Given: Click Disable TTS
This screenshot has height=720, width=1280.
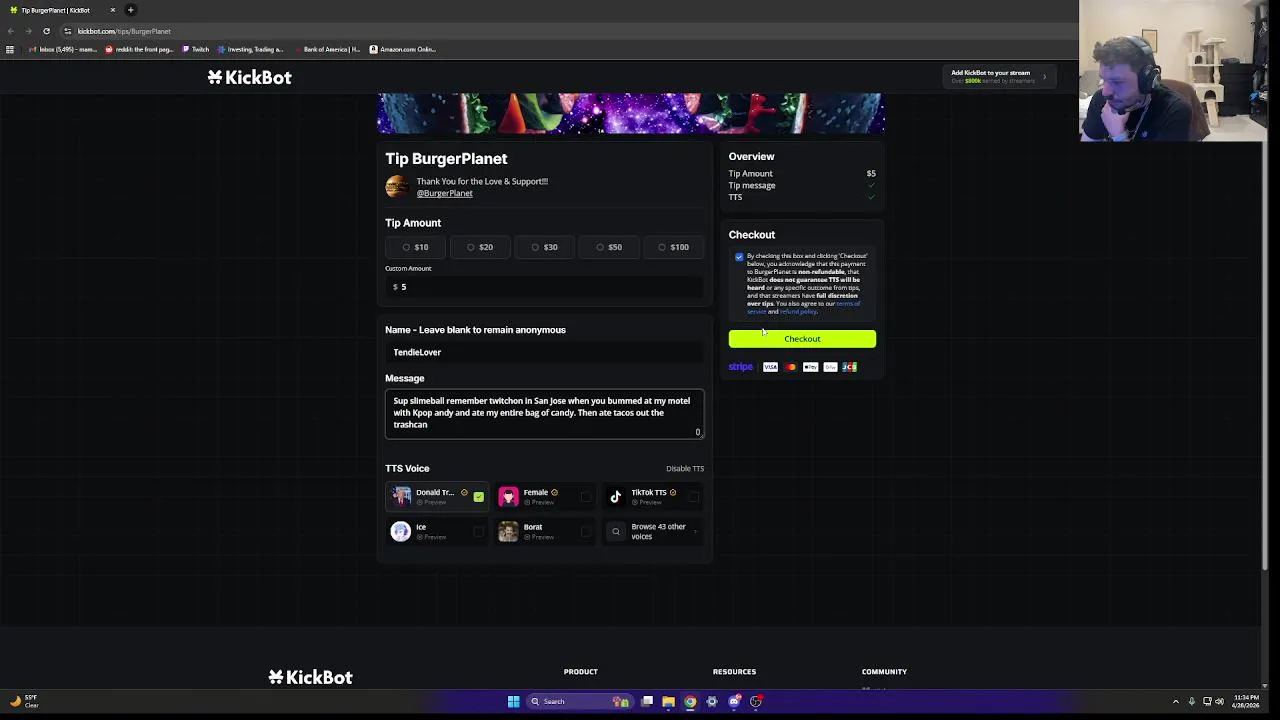Looking at the screenshot, I should [x=685, y=468].
